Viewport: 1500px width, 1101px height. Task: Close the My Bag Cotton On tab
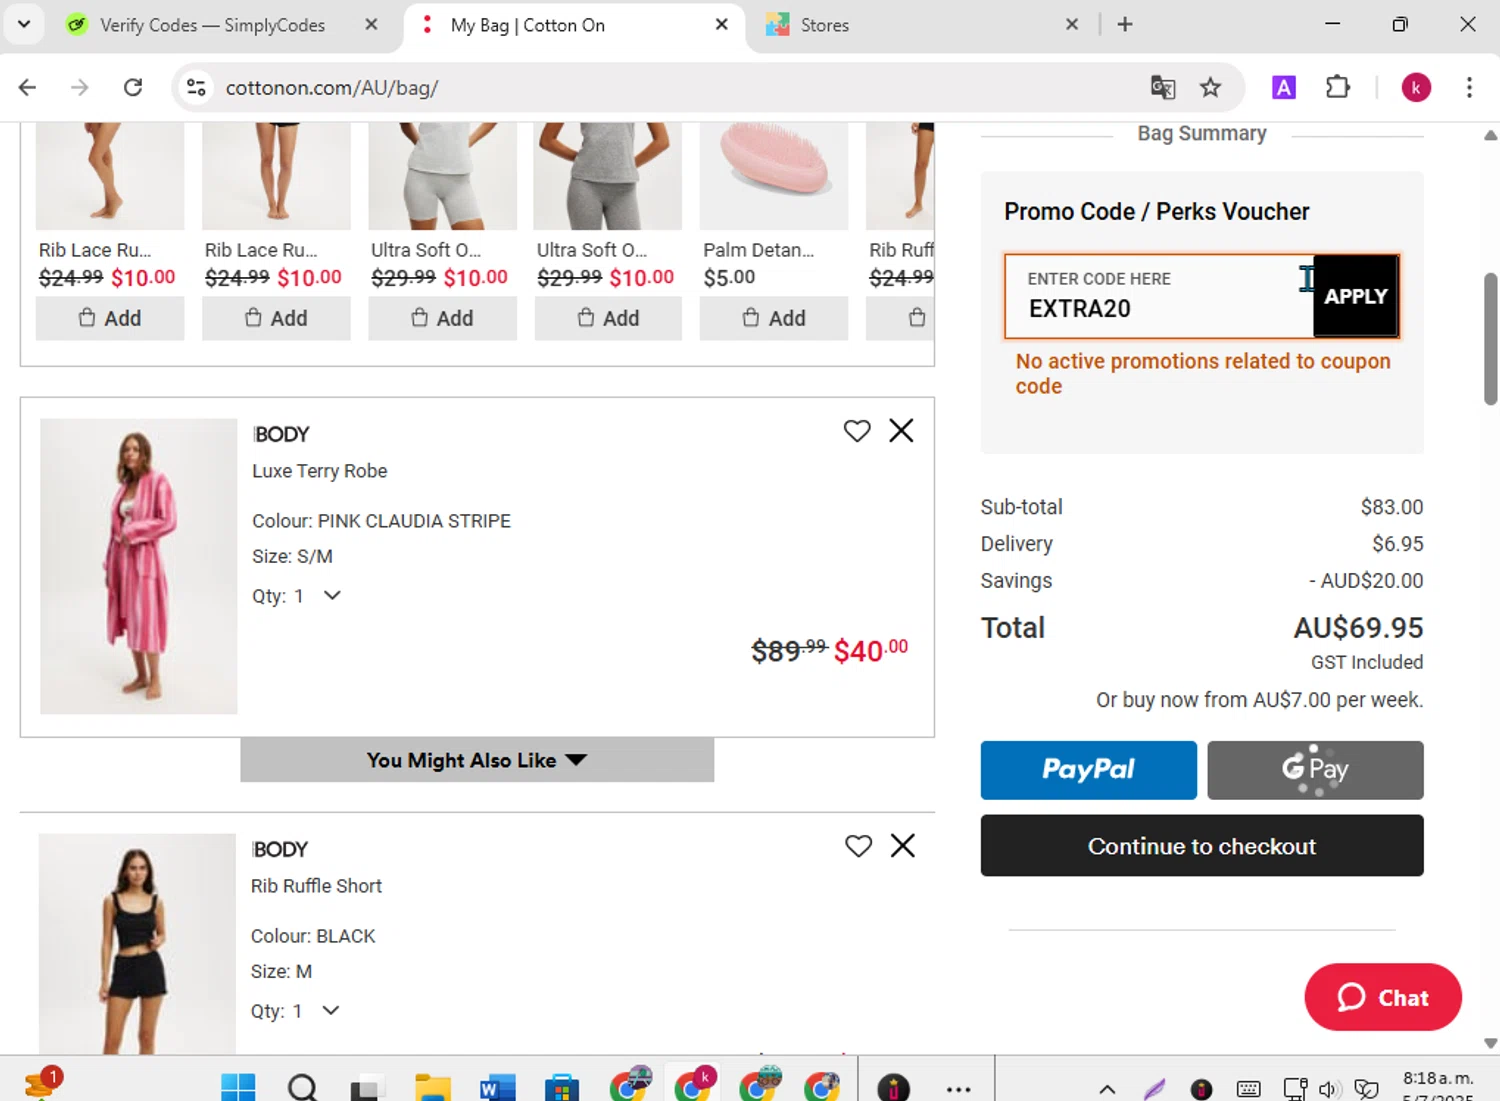click(721, 24)
